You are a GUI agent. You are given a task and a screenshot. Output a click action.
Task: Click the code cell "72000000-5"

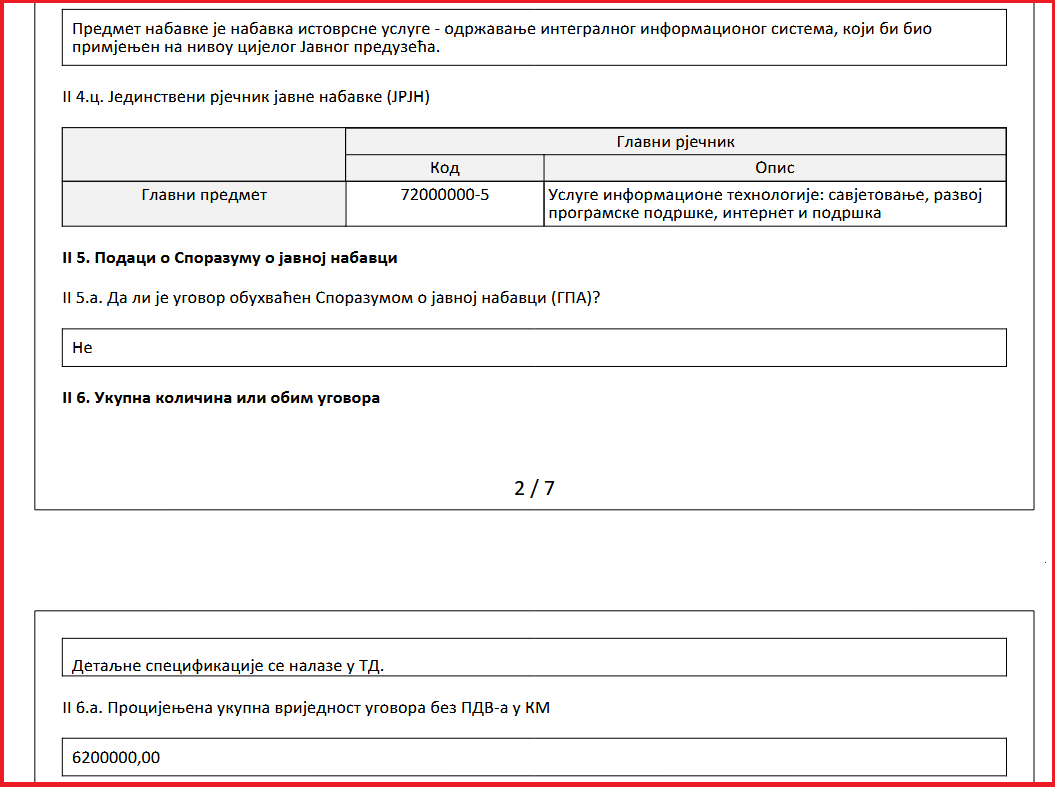(444, 195)
